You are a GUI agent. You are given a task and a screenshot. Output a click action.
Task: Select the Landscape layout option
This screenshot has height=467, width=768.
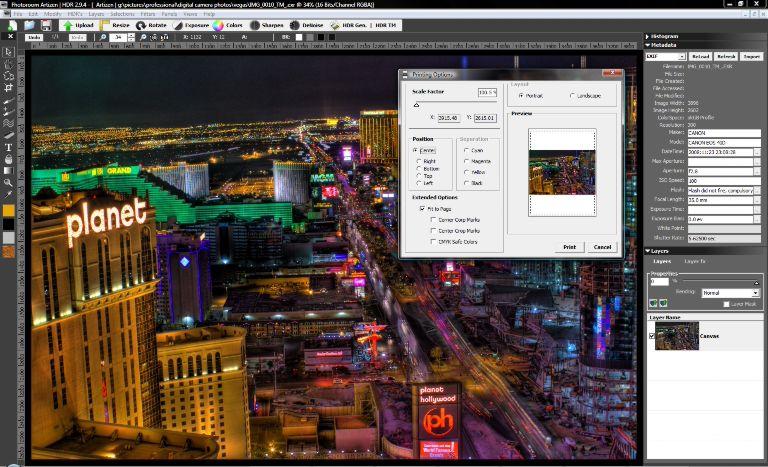click(x=572, y=95)
